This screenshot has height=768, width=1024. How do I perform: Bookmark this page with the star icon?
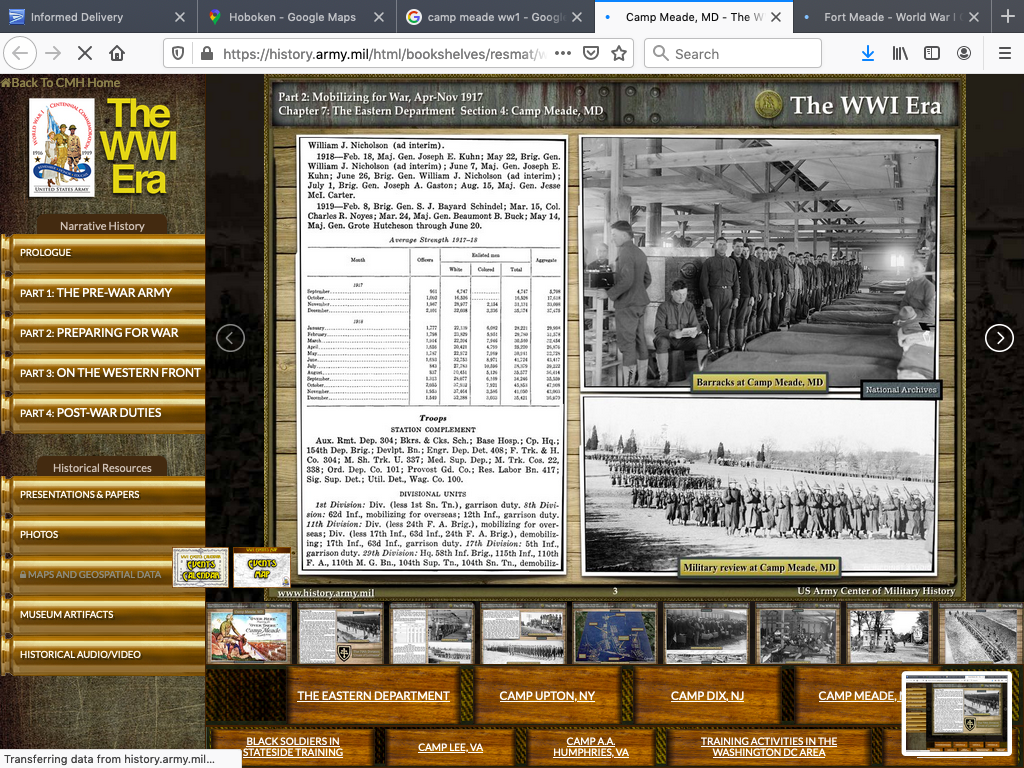[619, 53]
